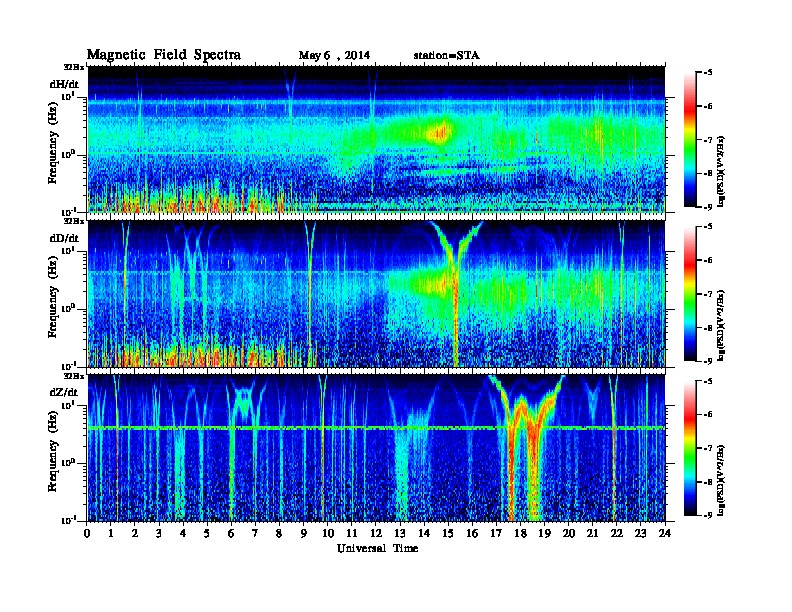Click the color bar beside the dD/dt panel
Image resolution: width=792 pixels, height=612 pixels.
[689, 294]
